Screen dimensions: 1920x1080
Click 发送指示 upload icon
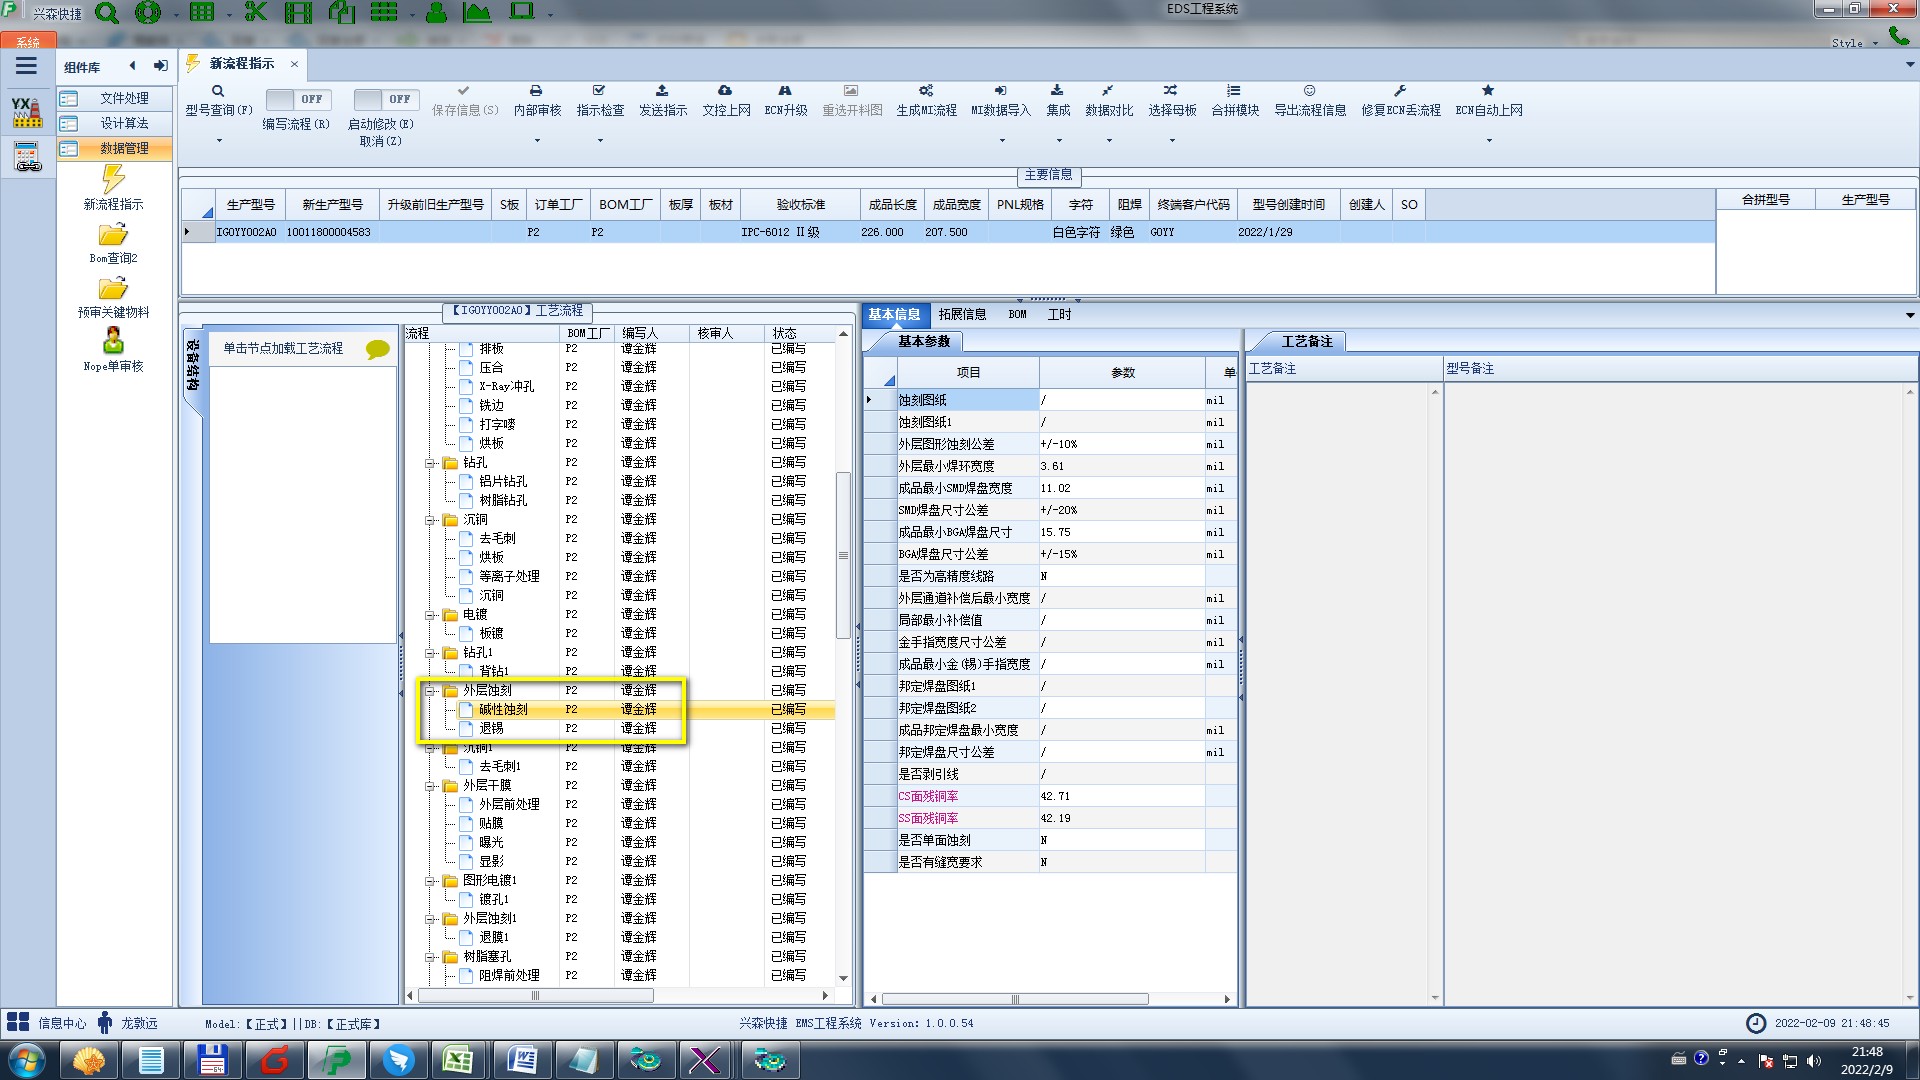pyautogui.click(x=662, y=91)
